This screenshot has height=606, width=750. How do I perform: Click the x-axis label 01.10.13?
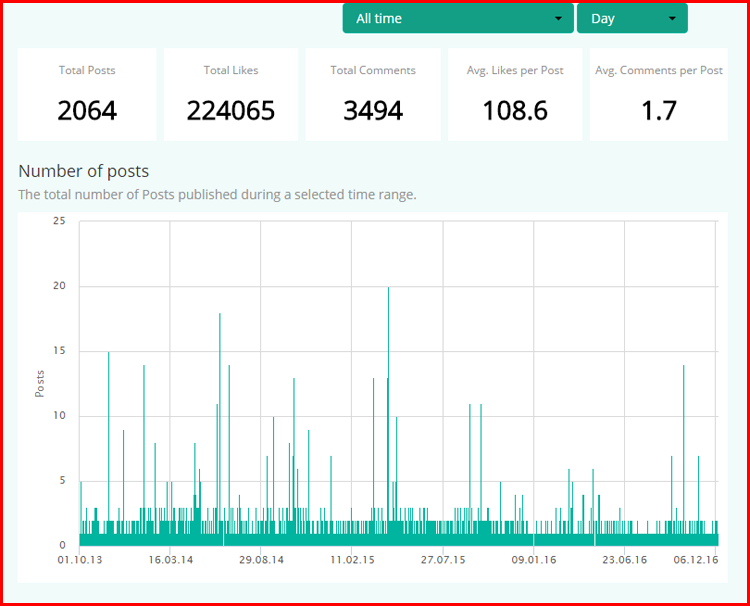tap(80, 560)
